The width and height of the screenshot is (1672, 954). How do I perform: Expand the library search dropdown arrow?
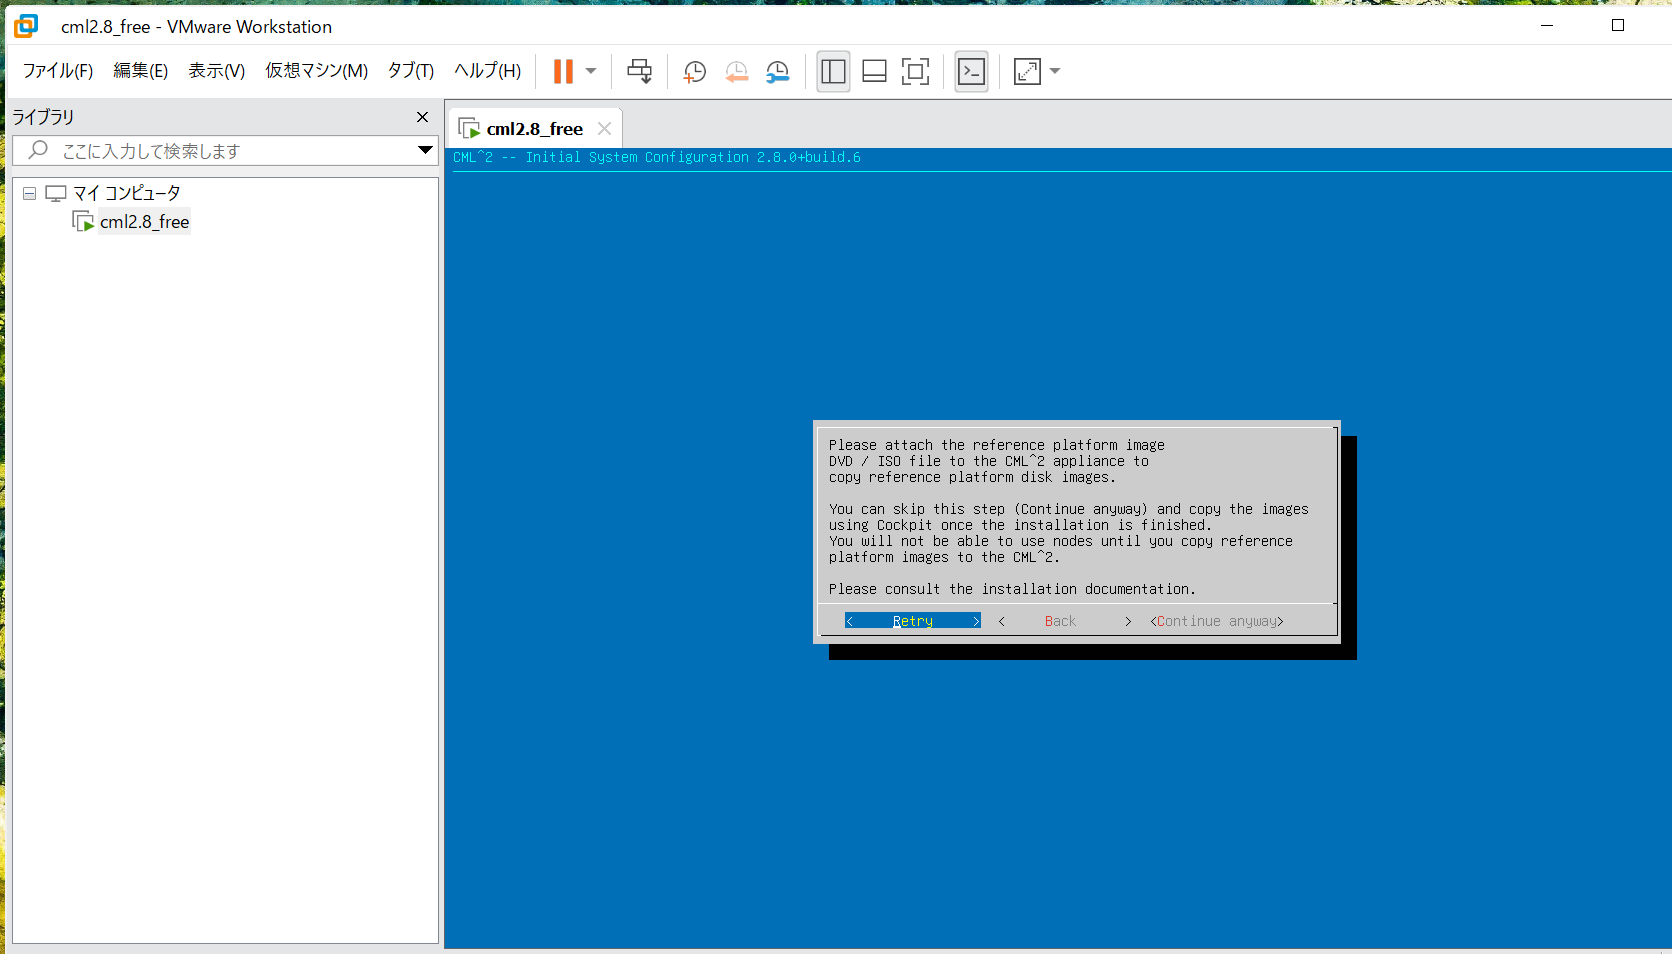425,150
